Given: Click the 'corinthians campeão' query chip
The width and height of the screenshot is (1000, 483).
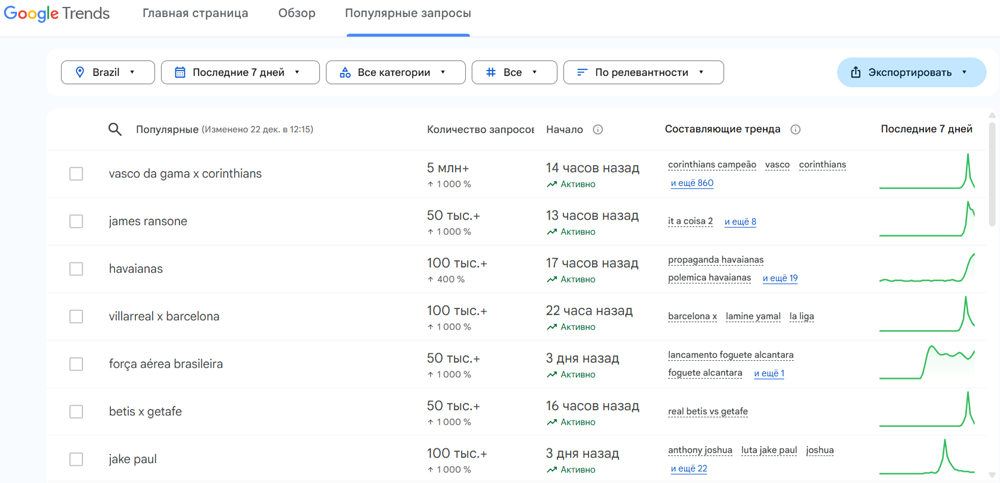Looking at the screenshot, I should [712, 165].
